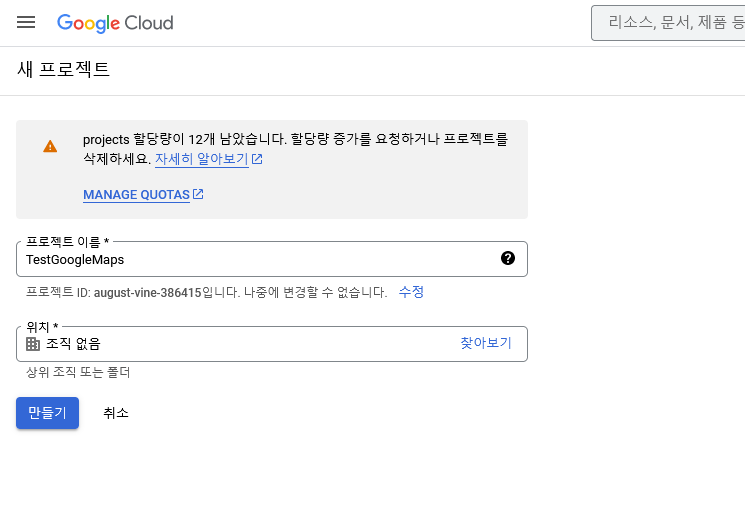Screen dimensions: 745x530
Task: Click the organization building icon in 위치 field
Action: pos(33,344)
